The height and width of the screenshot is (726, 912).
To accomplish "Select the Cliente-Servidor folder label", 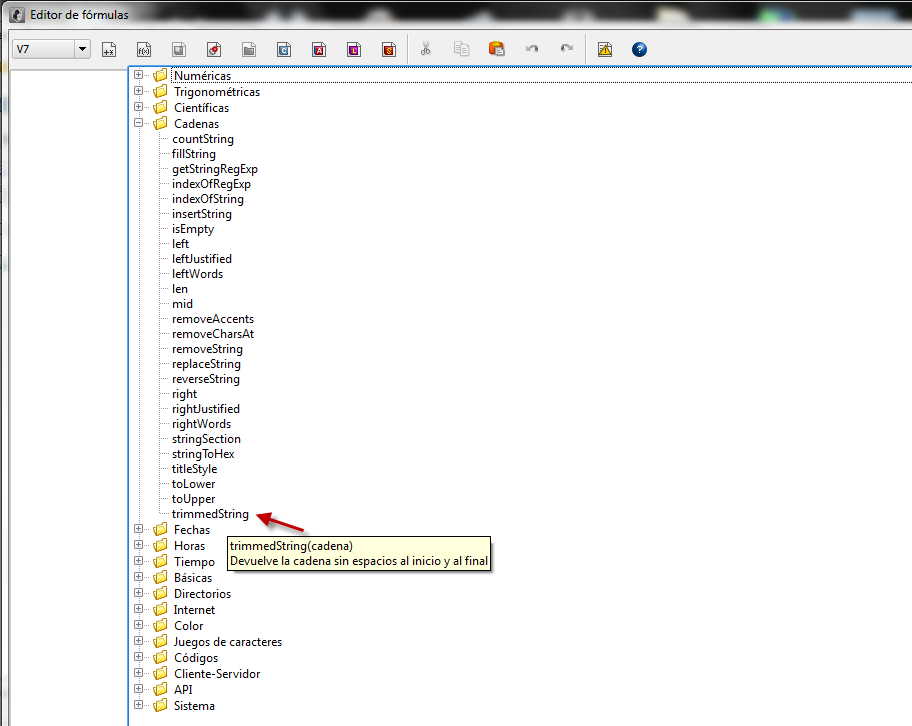I will pyautogui.click(x=217, y=674).
